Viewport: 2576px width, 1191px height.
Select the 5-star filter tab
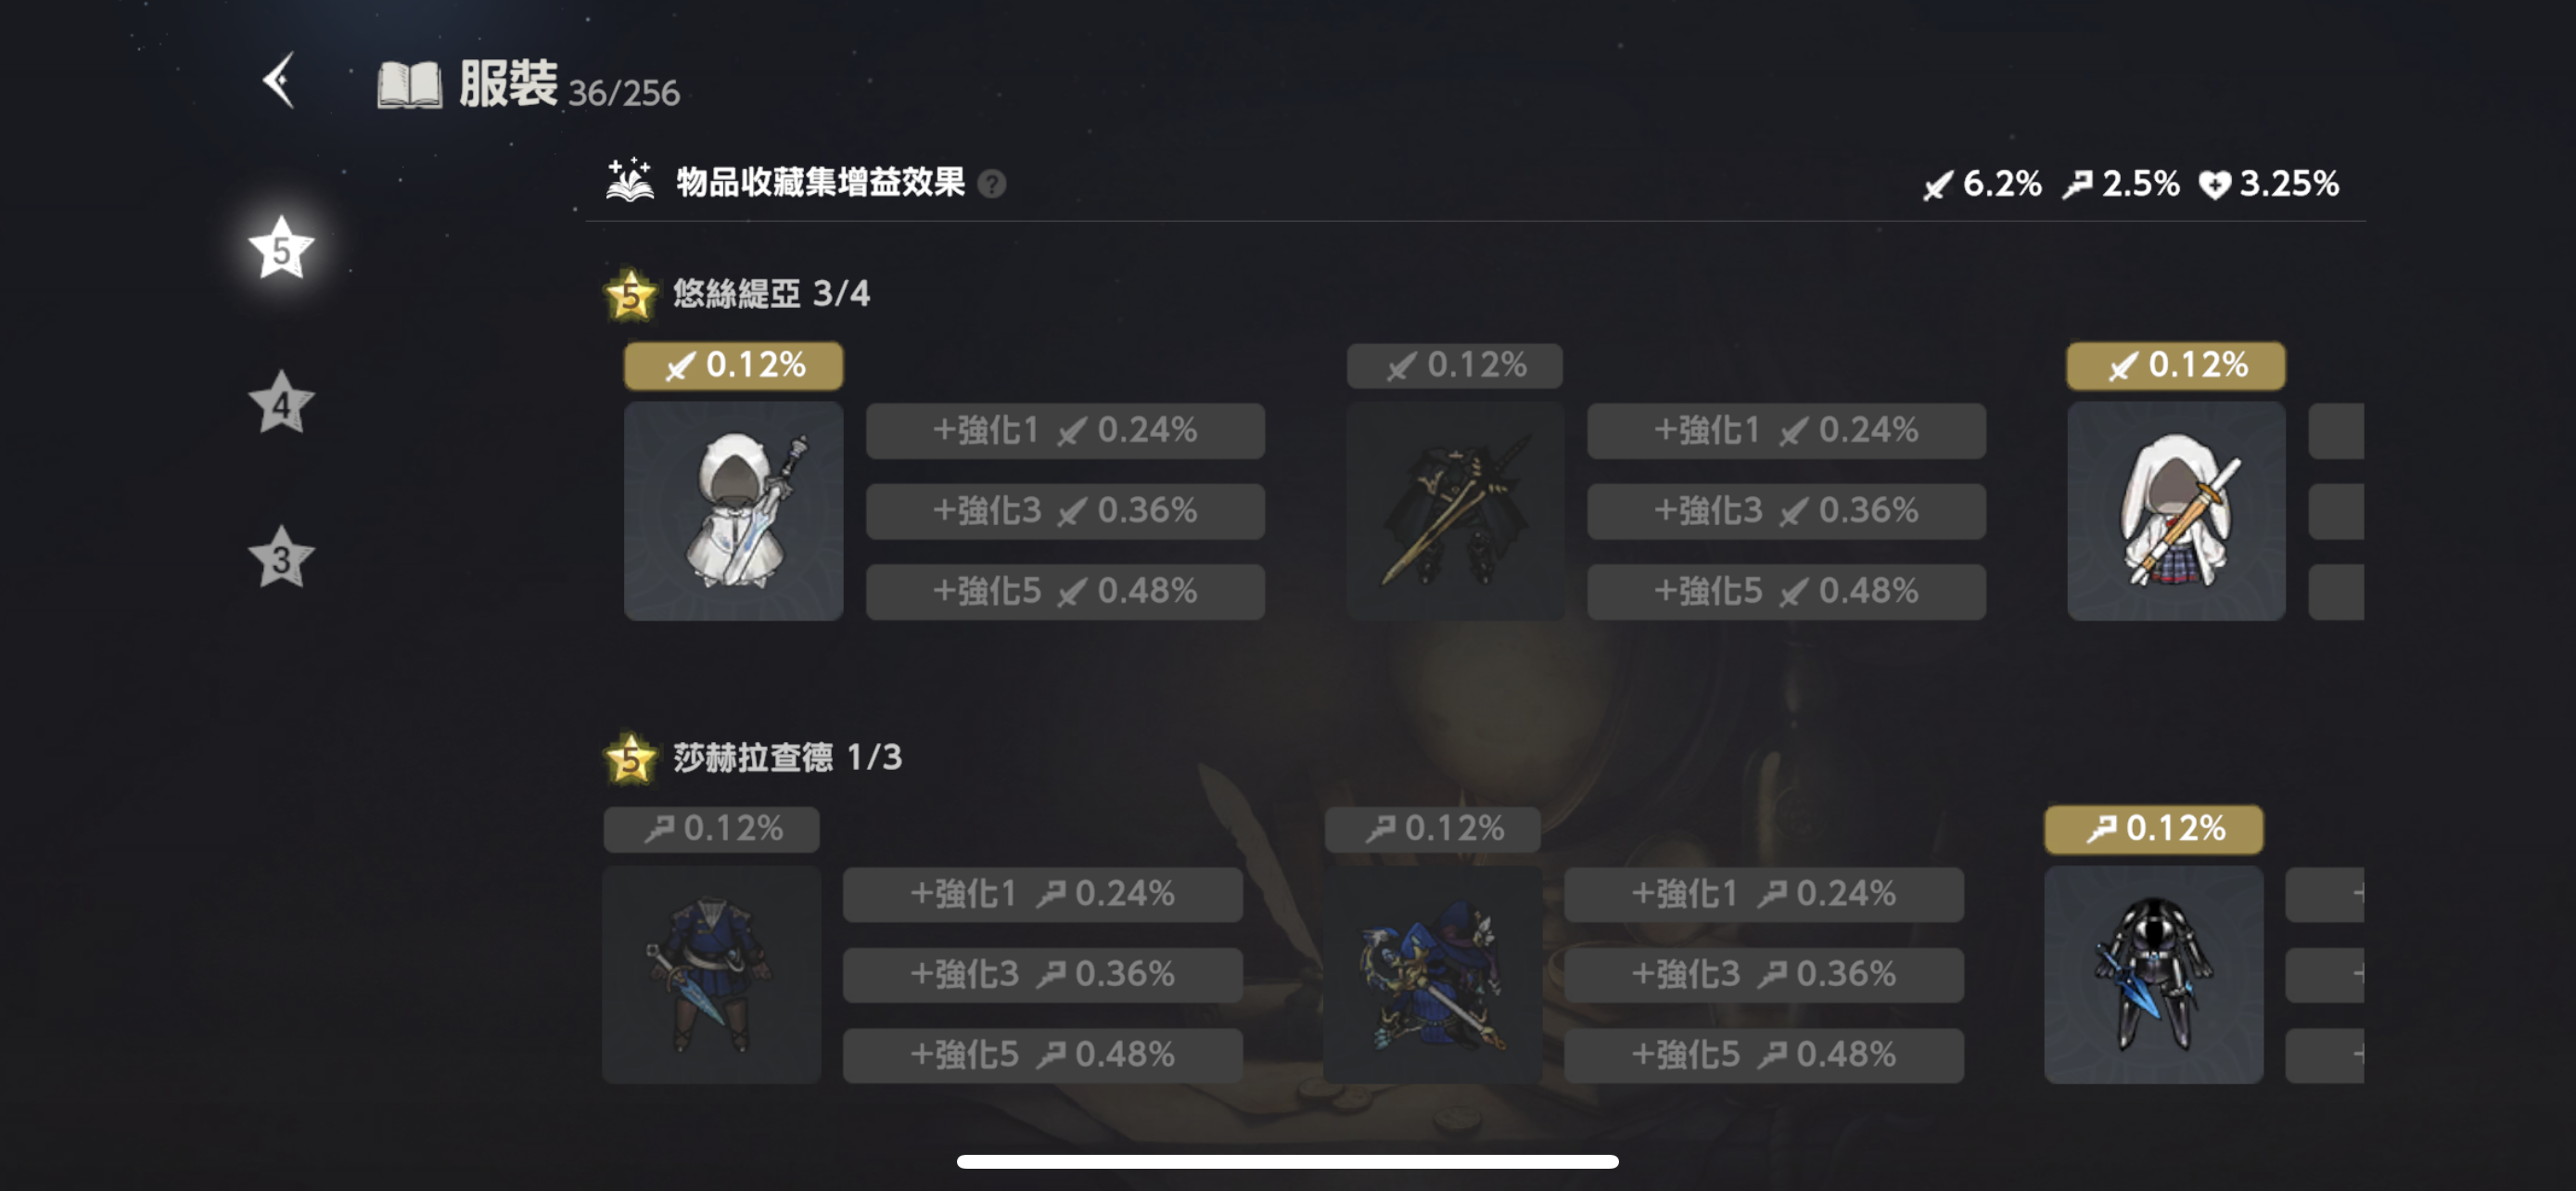[281, 249]
